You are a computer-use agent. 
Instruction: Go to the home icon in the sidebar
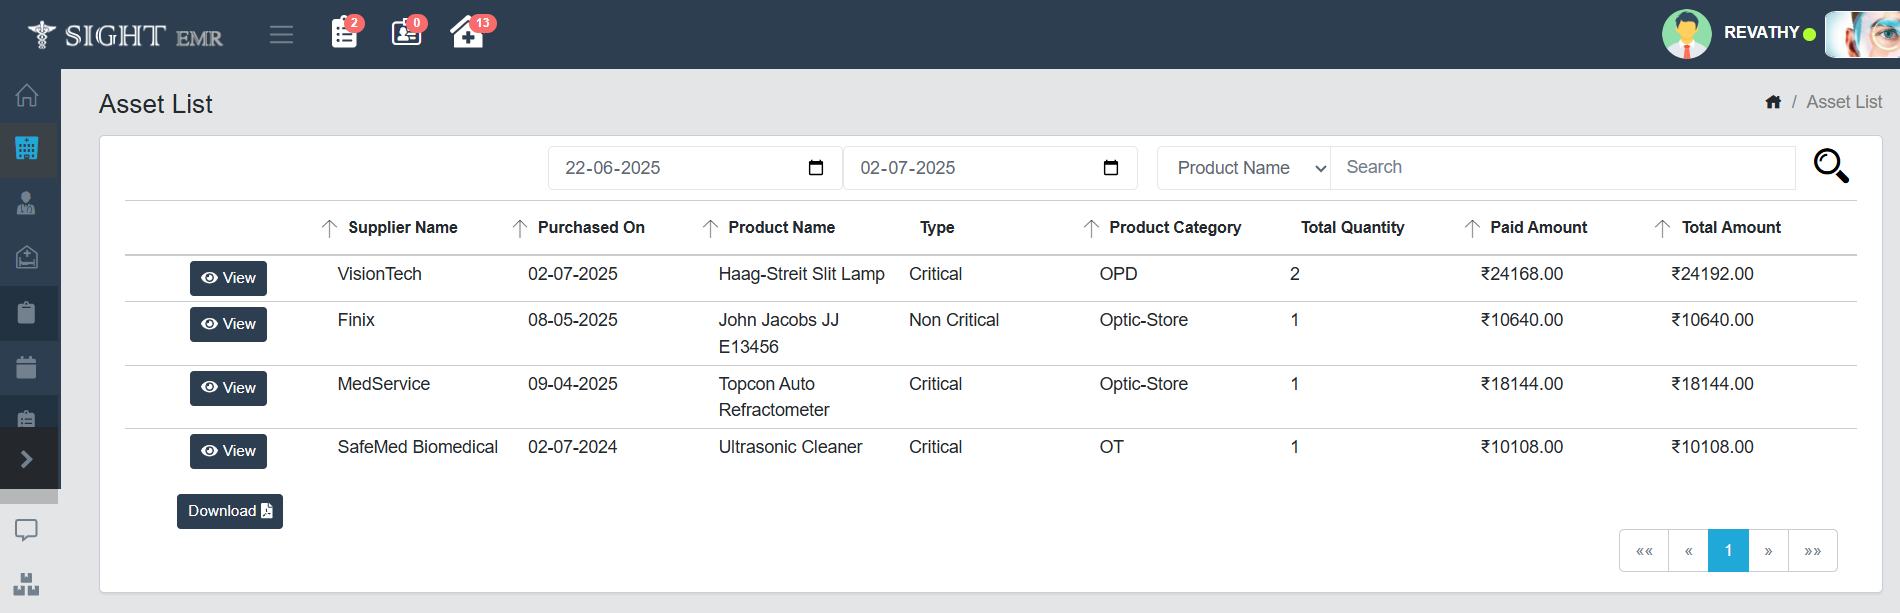pos(27,95)
